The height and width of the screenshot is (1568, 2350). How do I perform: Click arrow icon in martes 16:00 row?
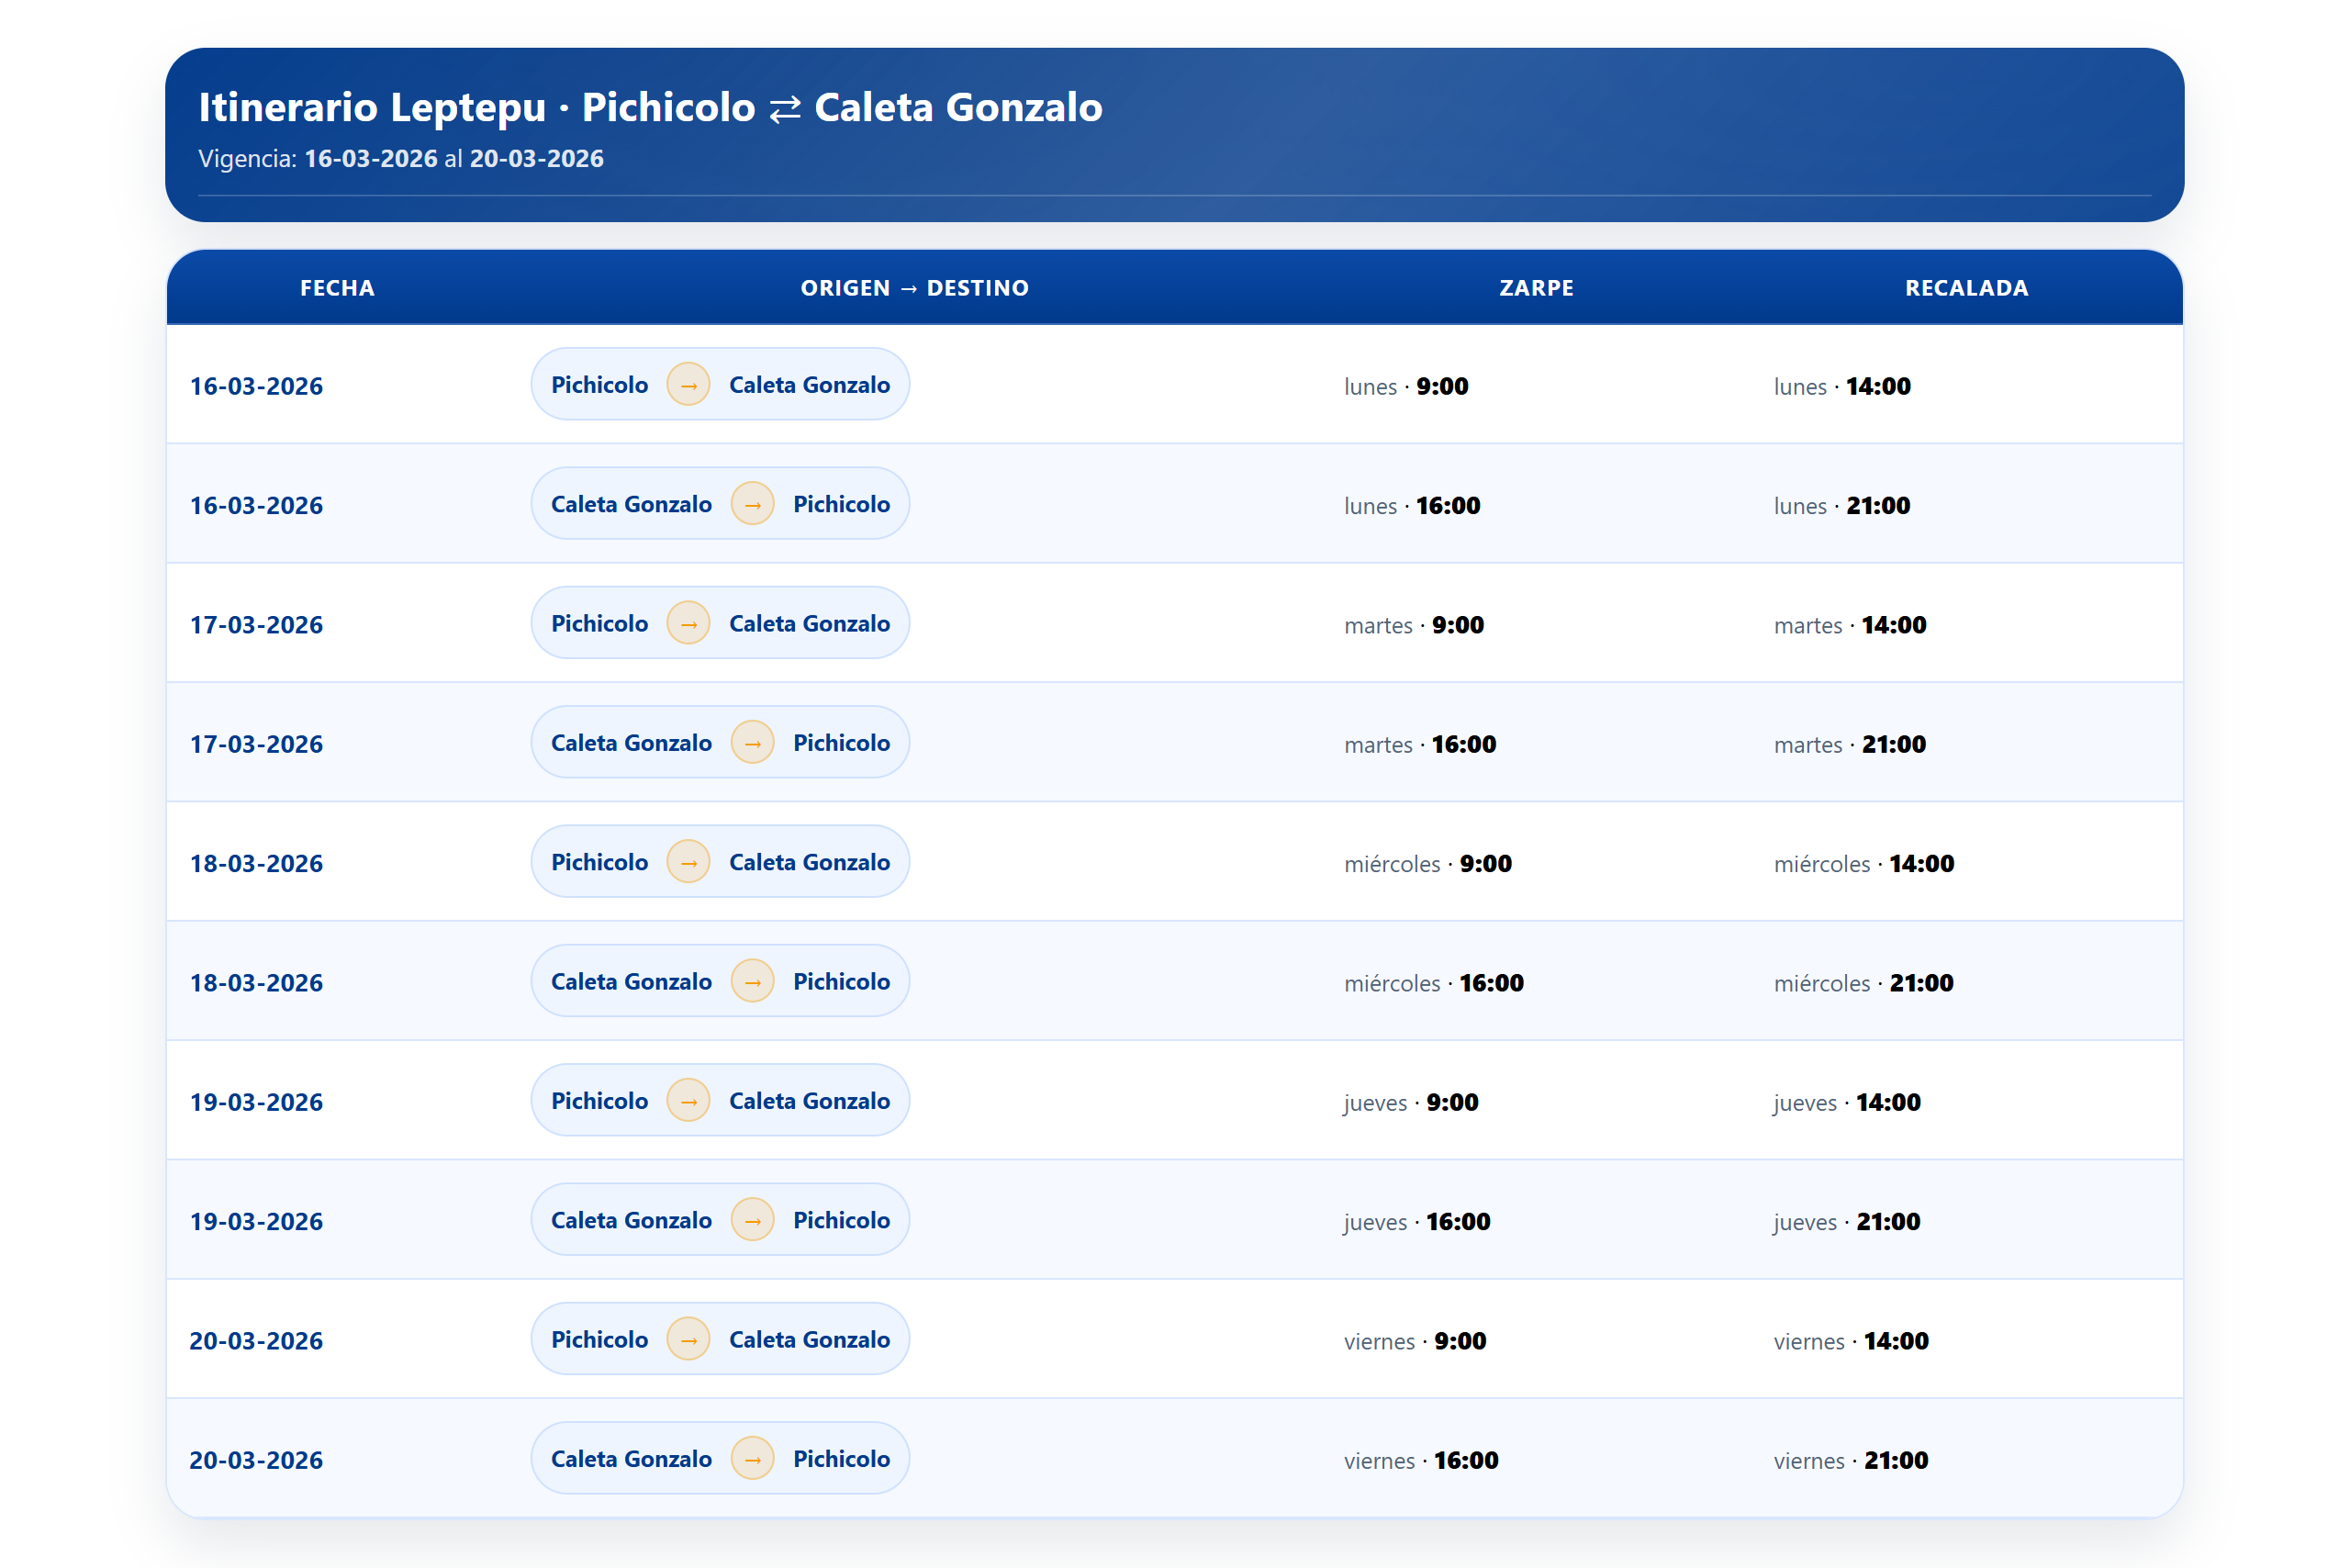[752, 743]
